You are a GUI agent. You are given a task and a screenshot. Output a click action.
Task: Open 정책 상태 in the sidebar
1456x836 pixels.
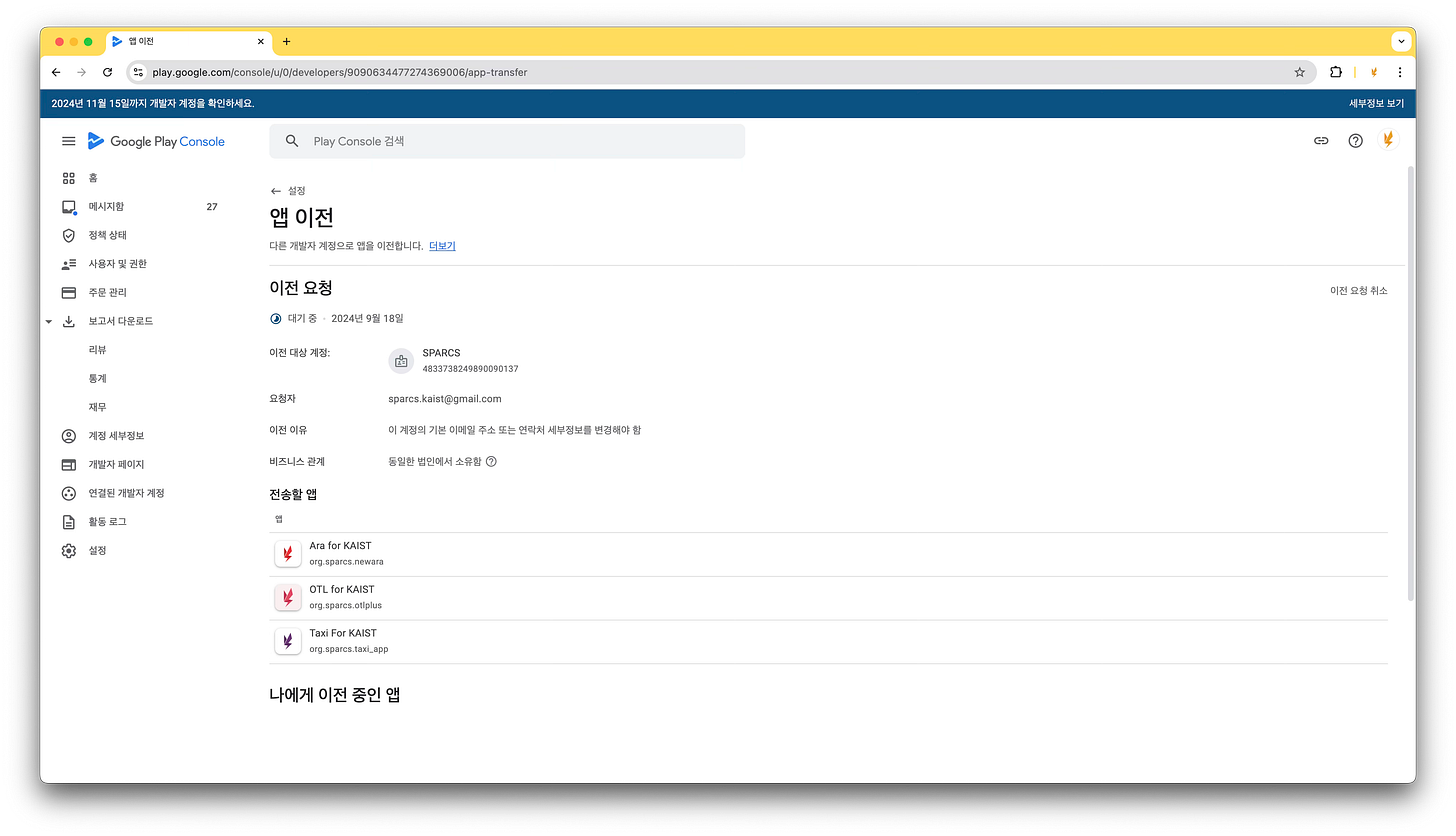coord(108,235)
